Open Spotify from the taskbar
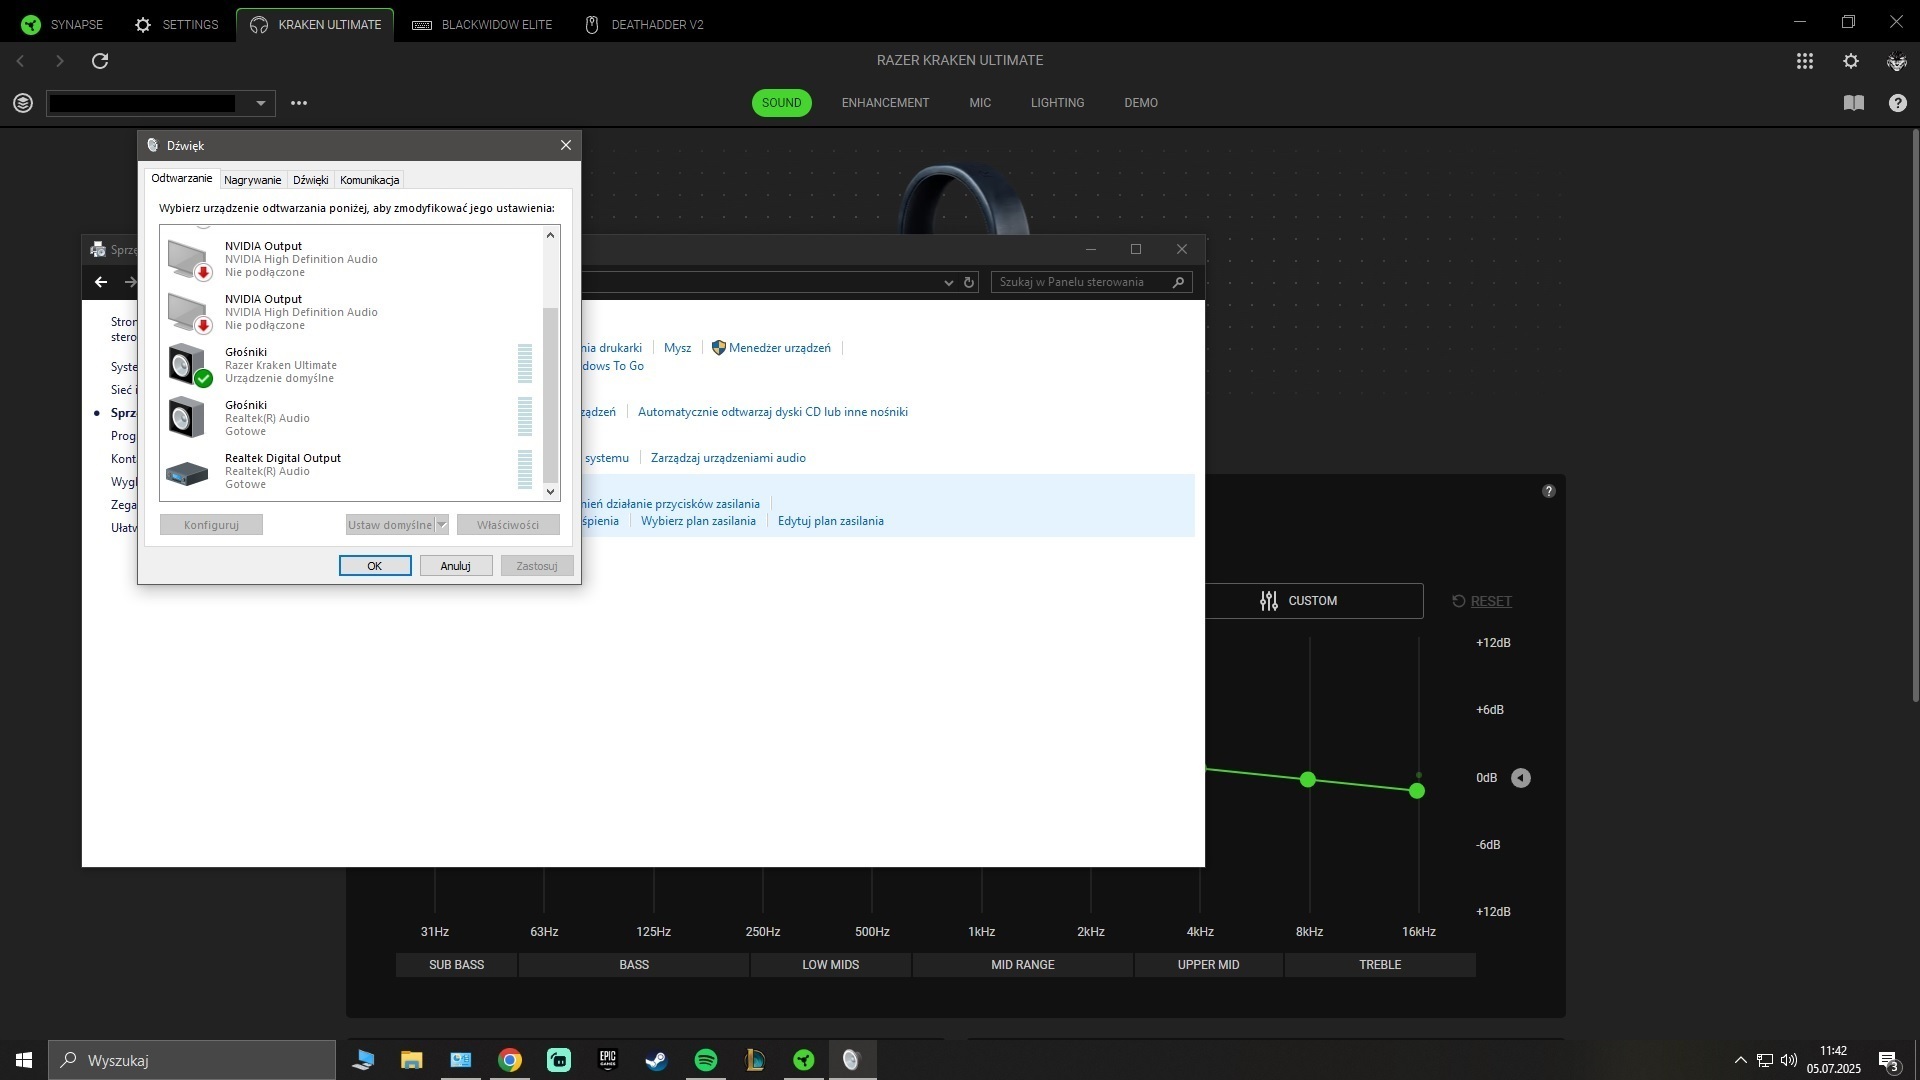 [705, 1060]
